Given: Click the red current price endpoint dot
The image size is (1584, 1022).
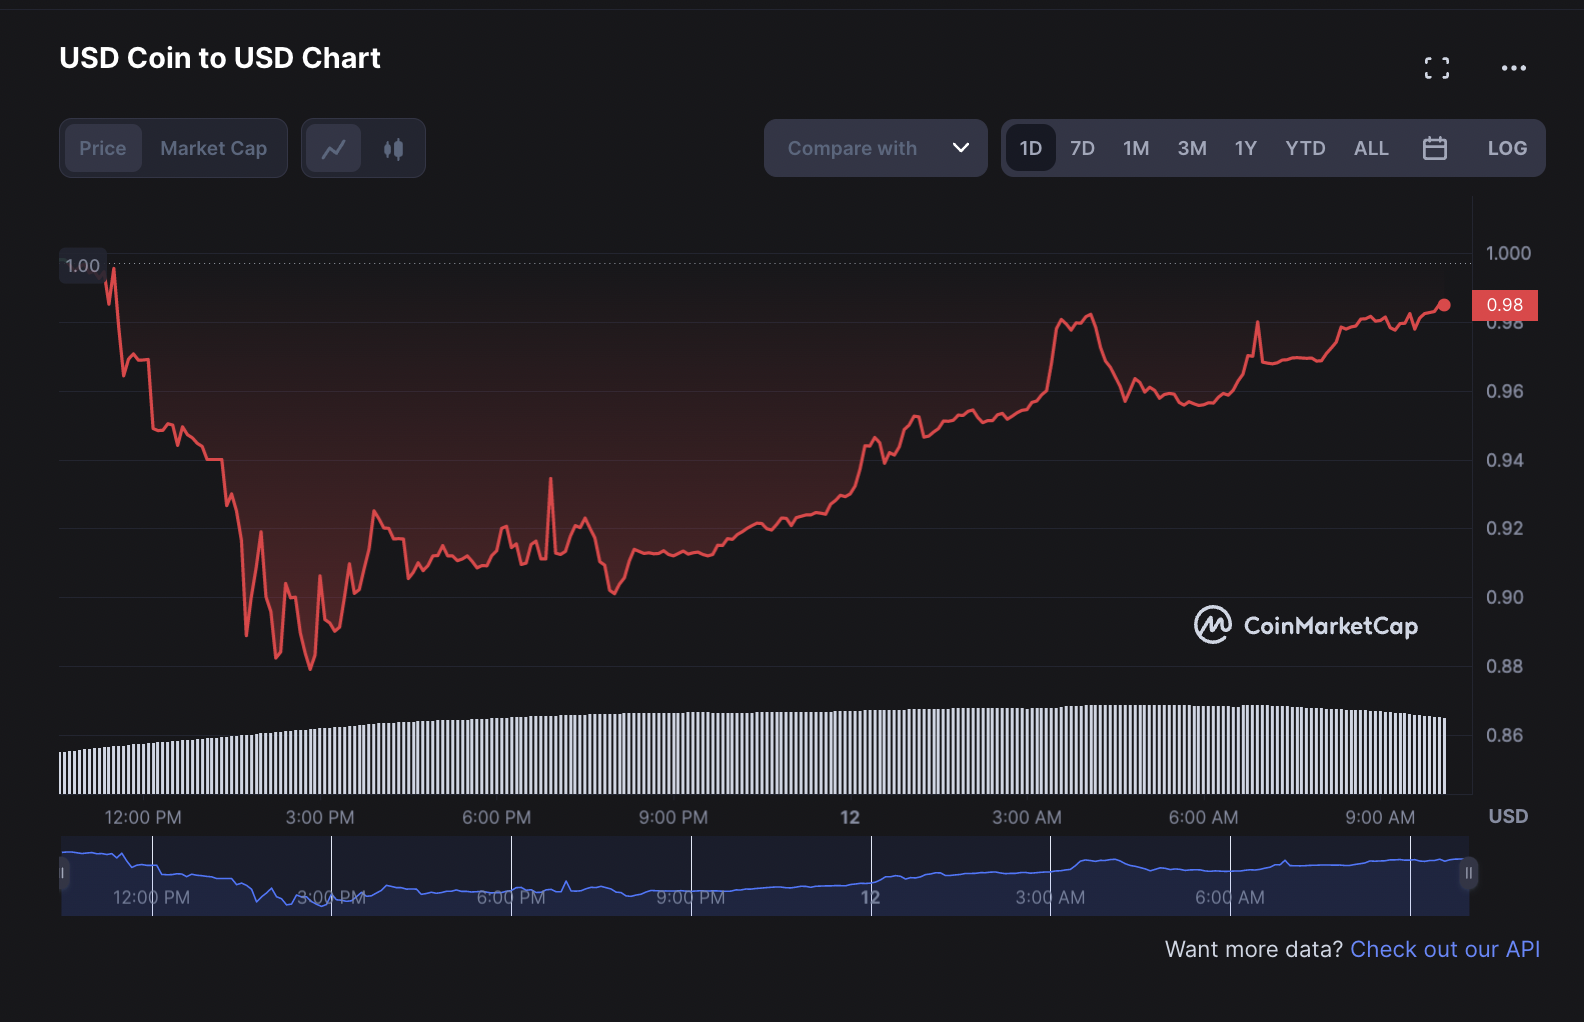Looking at the screenshot, I should tap(1444, 305).
